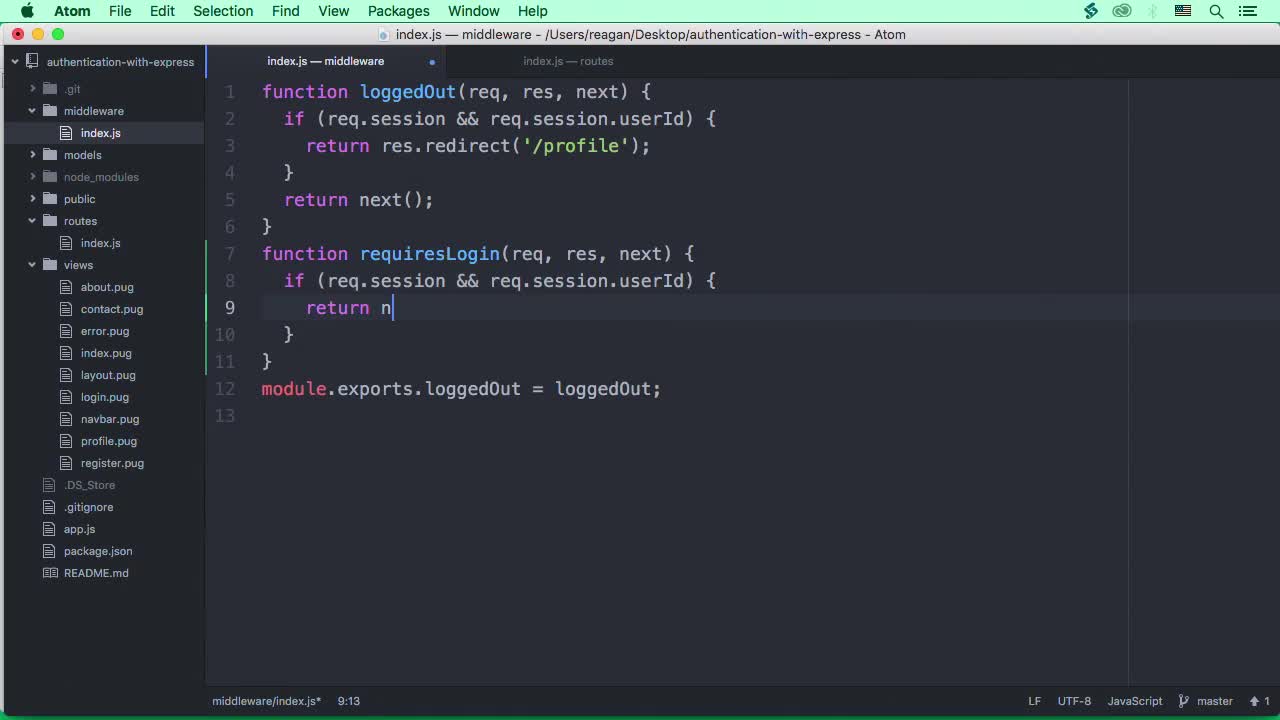The width and height of the screenshot is (1280, 720).
Task: Click the file icon of app.js
Action: [x=50, y=529]
